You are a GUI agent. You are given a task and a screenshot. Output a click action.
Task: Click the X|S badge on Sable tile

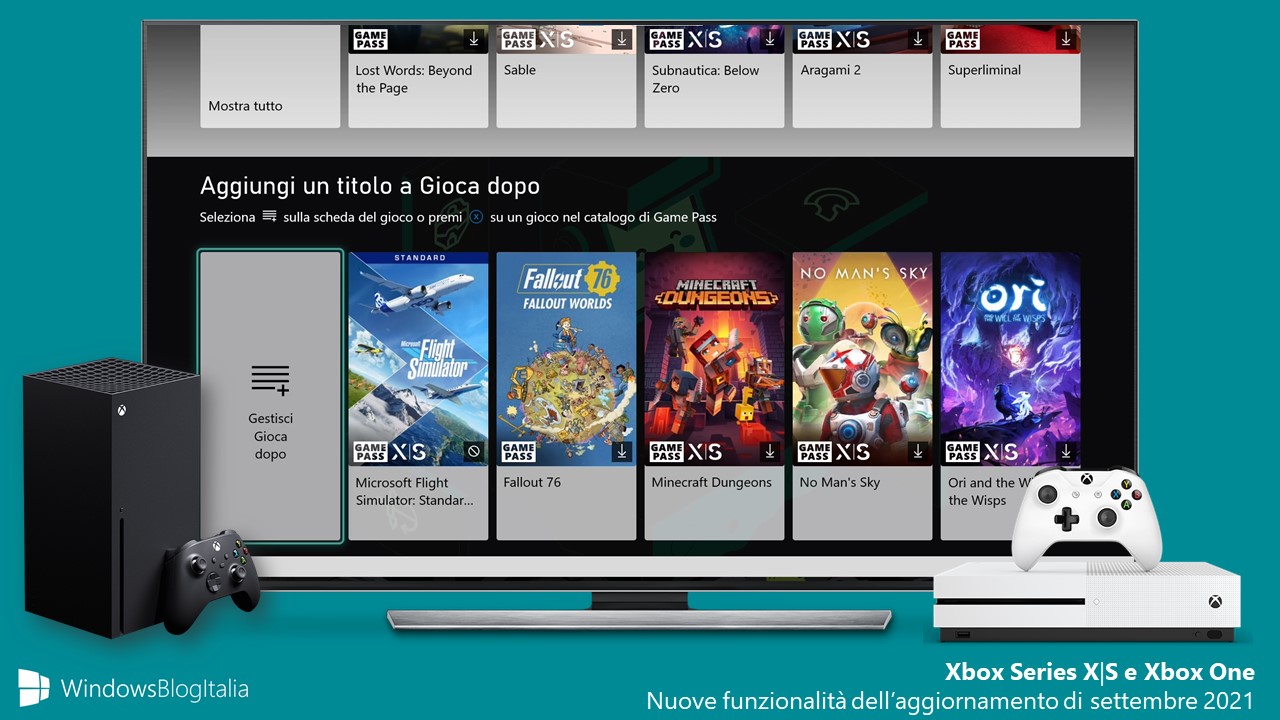(x=557, y=39)
